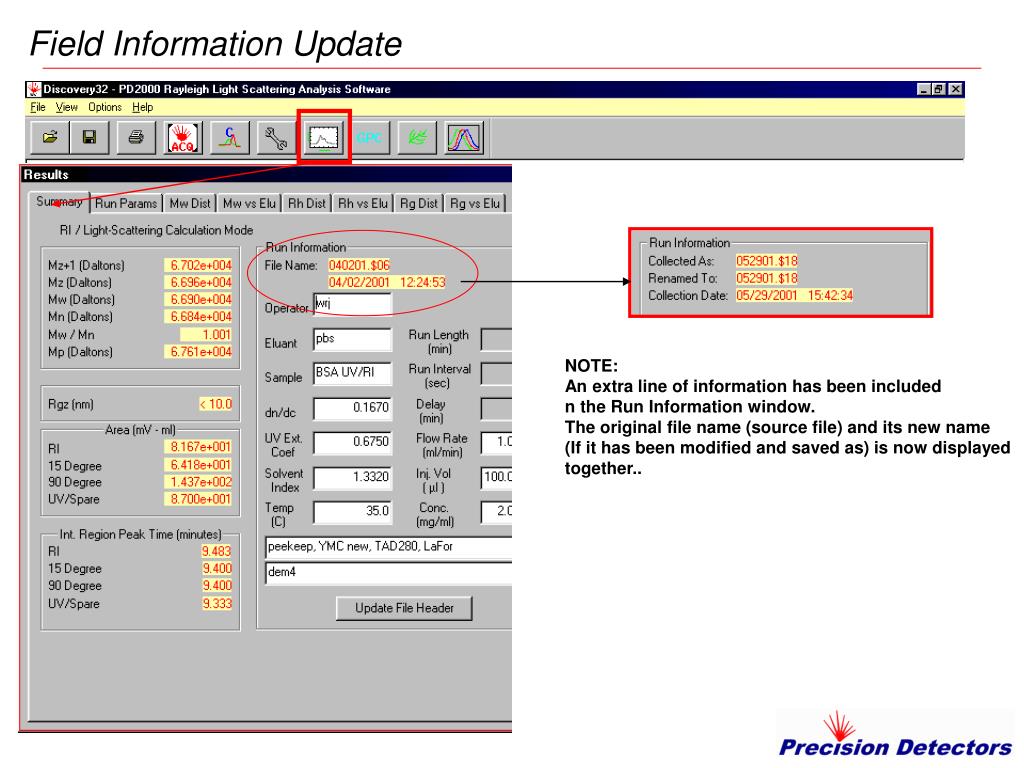Click the timestamp 04/02/2001 12:24:53
This screenshot has height=768, width=1024.
(x=387, y=282)
